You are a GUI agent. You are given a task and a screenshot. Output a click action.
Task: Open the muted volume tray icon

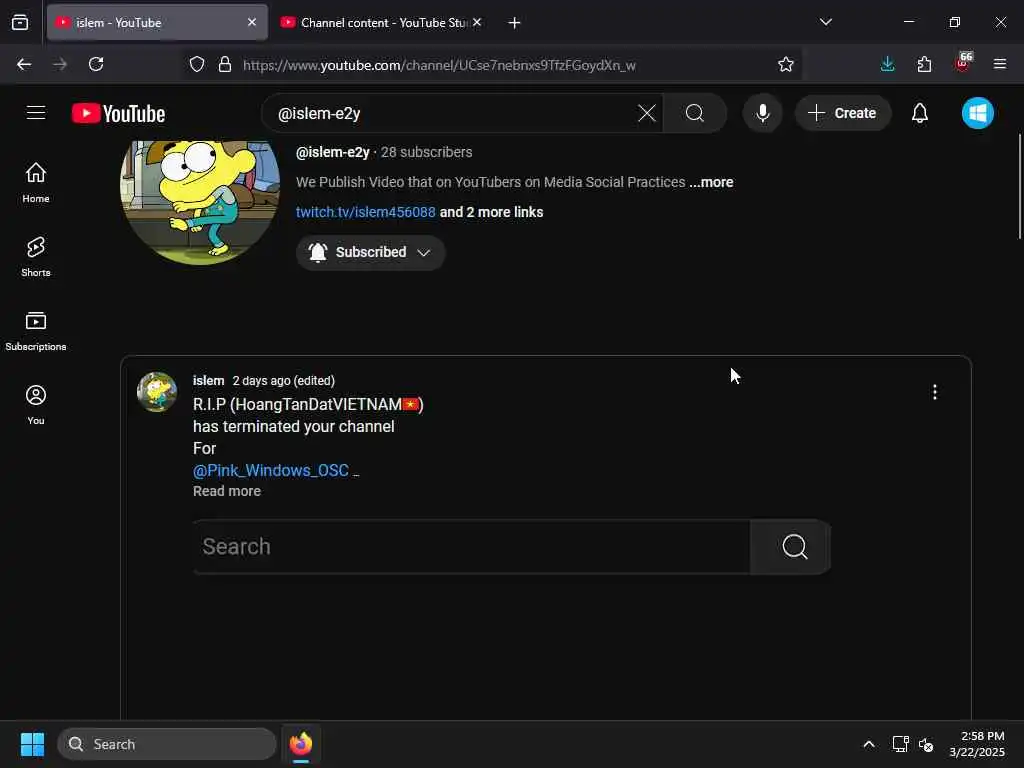[x=925, y=744]
